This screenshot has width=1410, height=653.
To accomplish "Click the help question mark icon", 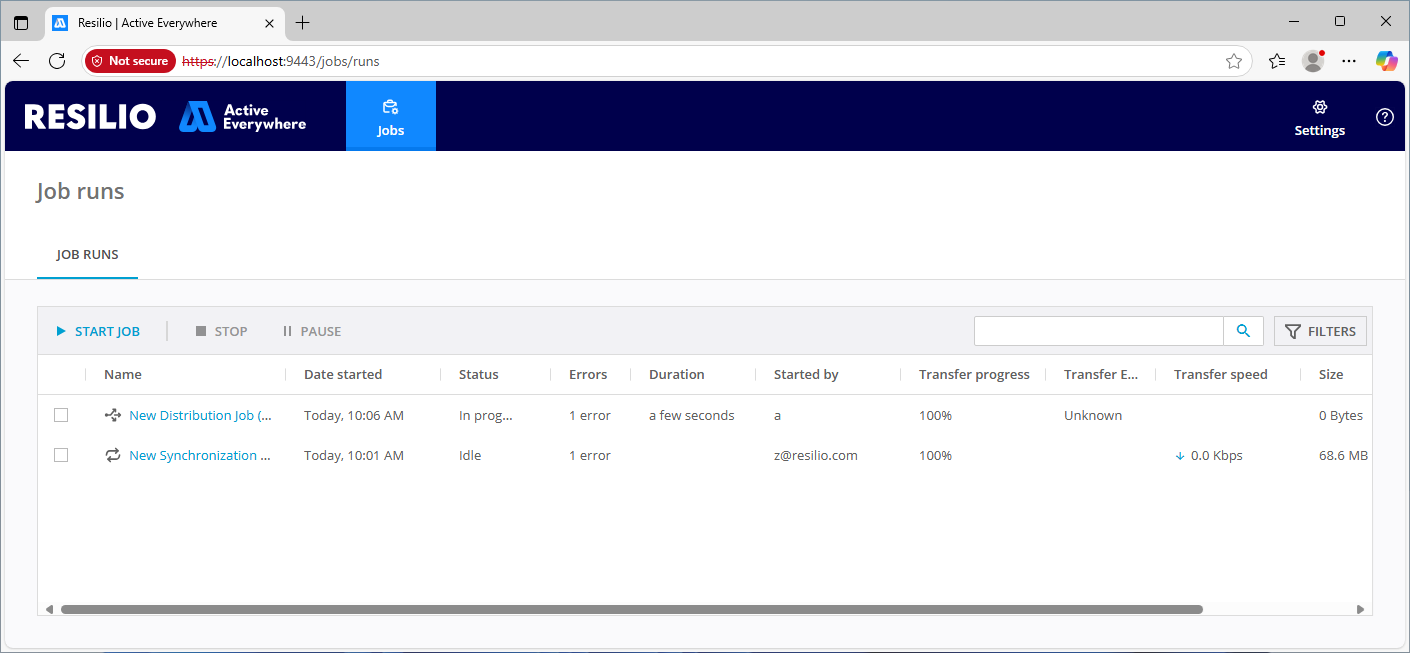I will tap(1384, 117).
